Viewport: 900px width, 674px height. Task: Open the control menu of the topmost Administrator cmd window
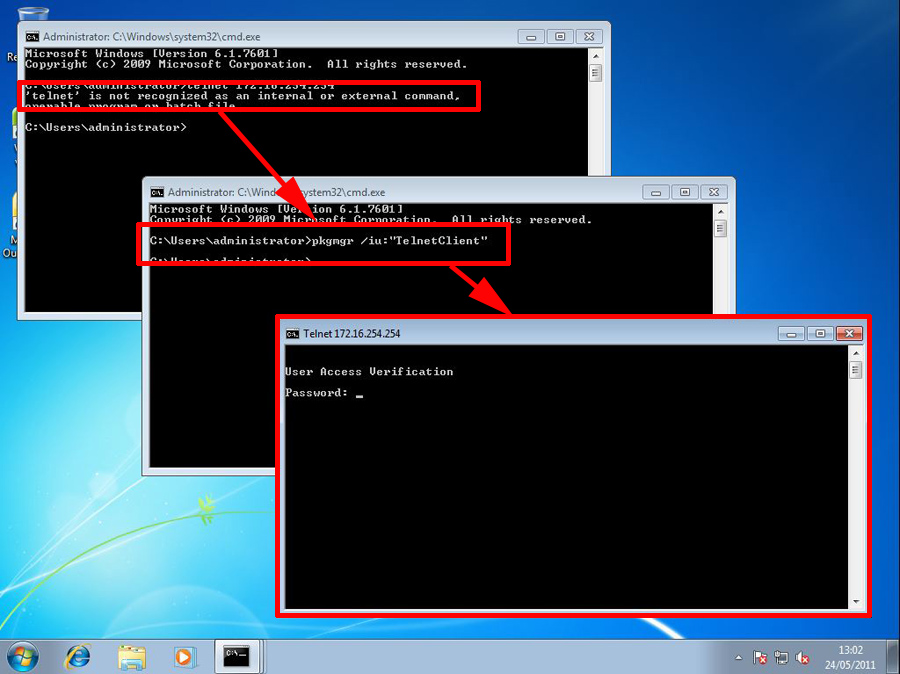point(32,35)
